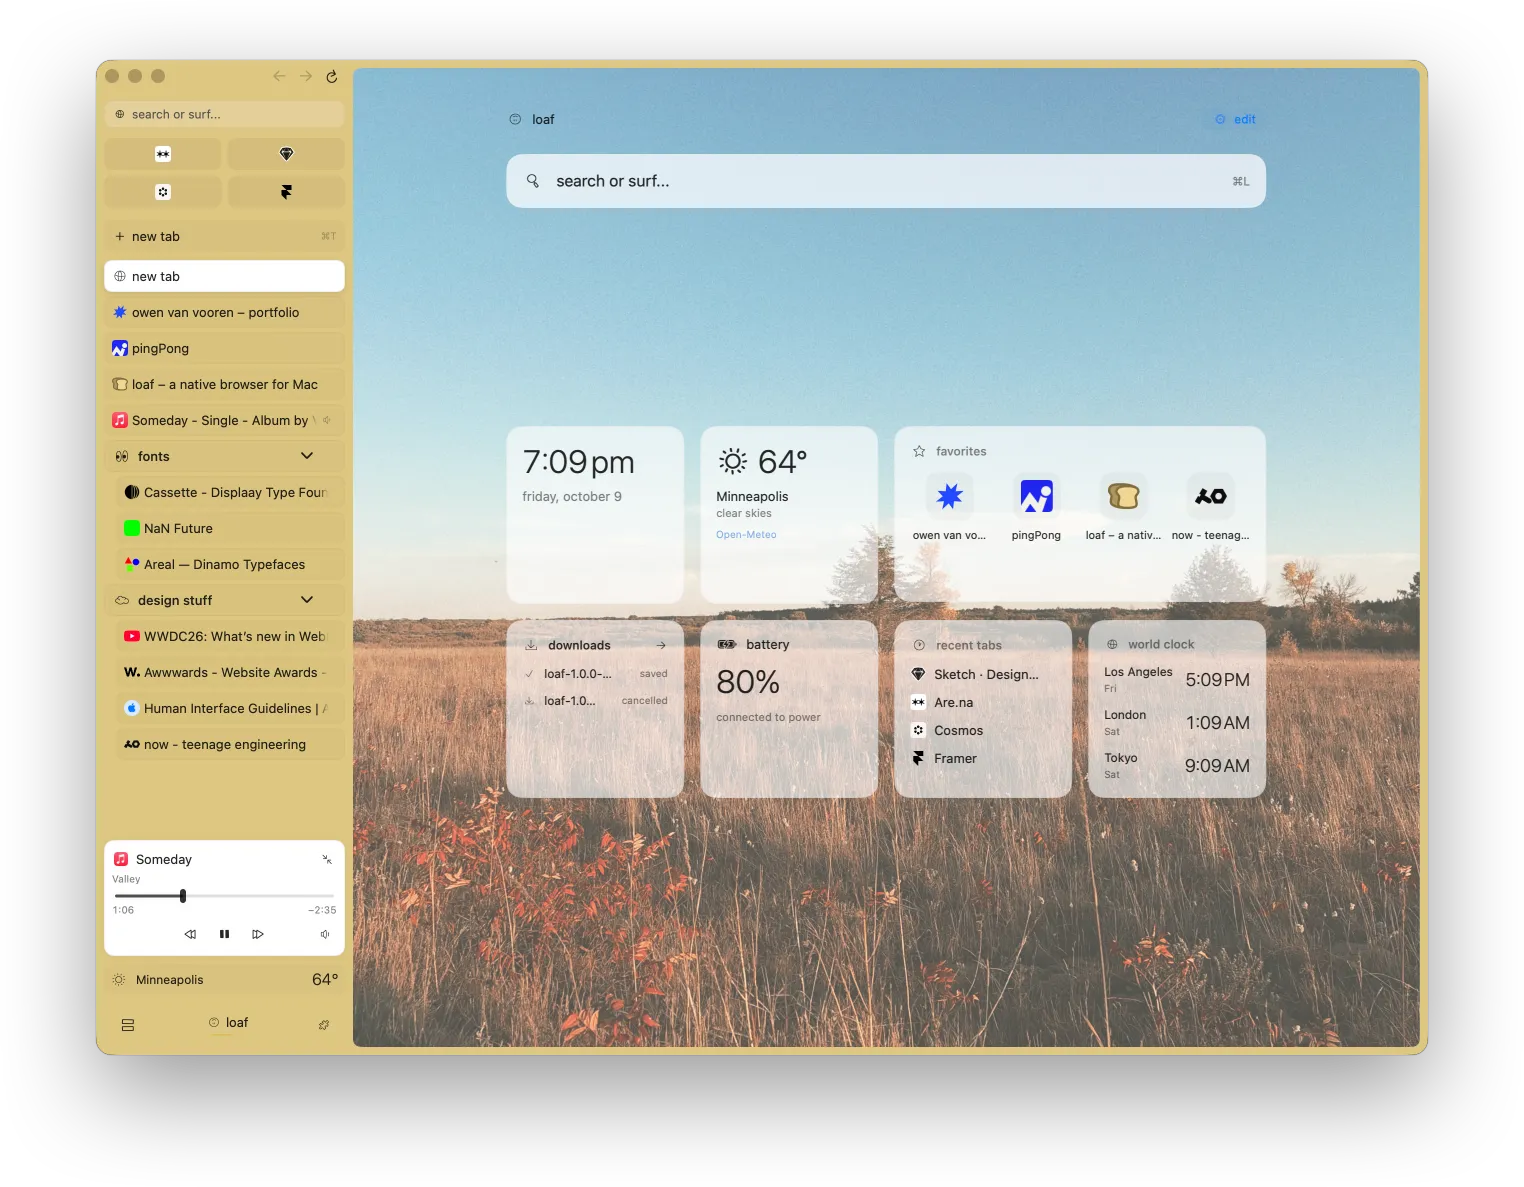Viewport: 1524px width, 1187px height.
Task: Switch to owen van vooren portfolio tab
Action: pos(224,312)
